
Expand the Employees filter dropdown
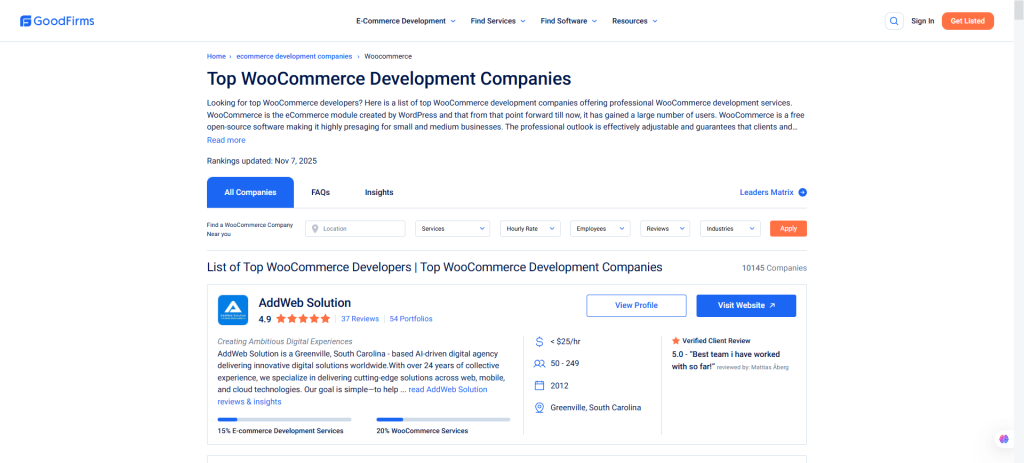pos(600,229)
